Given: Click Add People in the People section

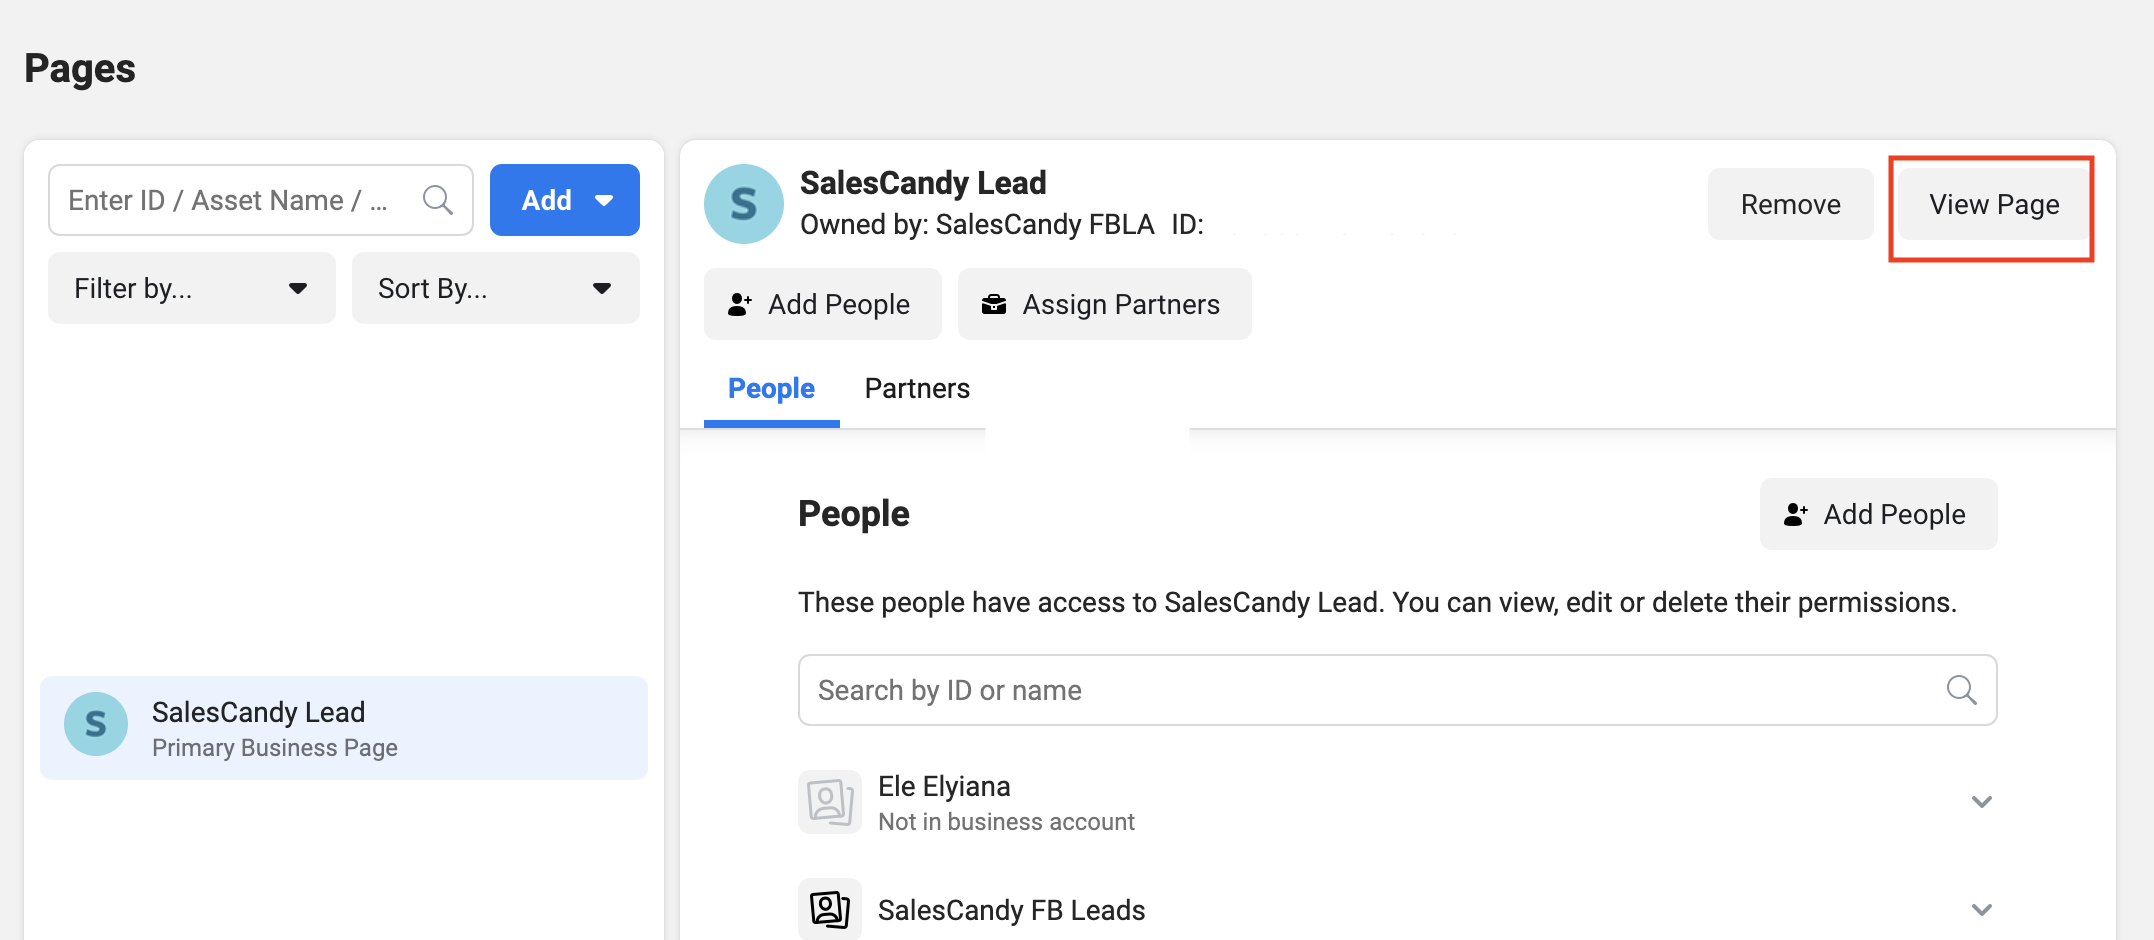Looking at the screenshot, I should (x=1878, y=514).
